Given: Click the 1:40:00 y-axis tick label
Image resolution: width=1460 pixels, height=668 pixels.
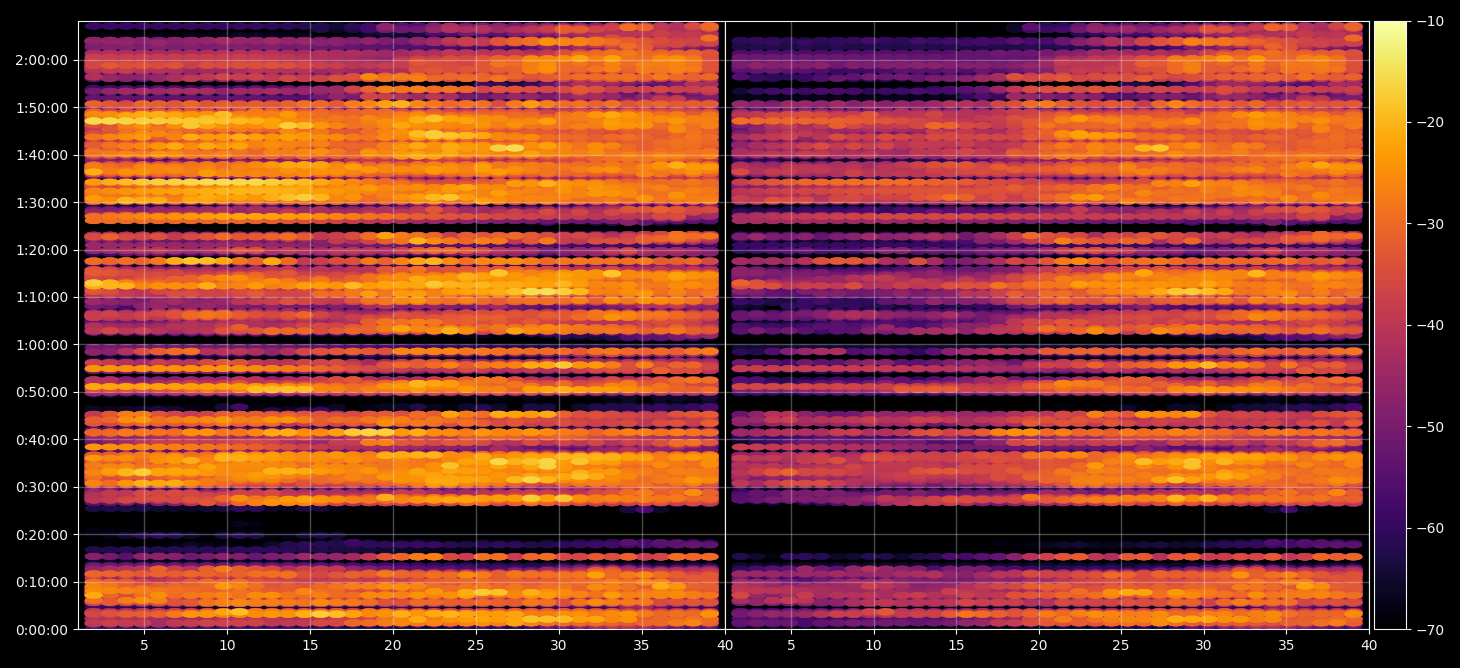Looking at the screenshot, I should (x=41, y=155).
